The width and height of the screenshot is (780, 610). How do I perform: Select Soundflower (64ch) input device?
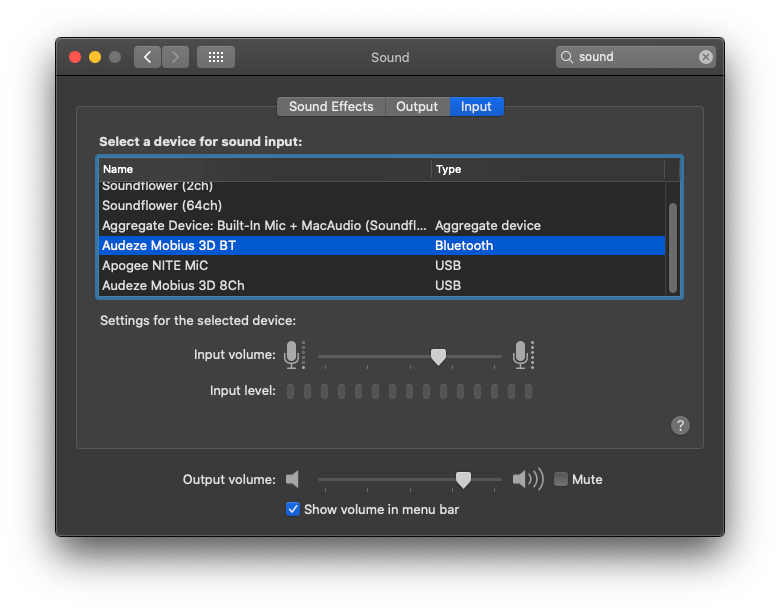(382, 205)
